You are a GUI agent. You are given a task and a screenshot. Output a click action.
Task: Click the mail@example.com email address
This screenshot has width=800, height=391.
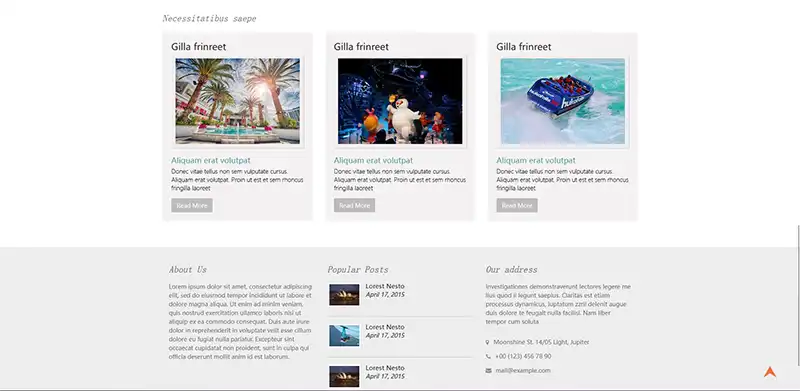click(x=523, y=371)
